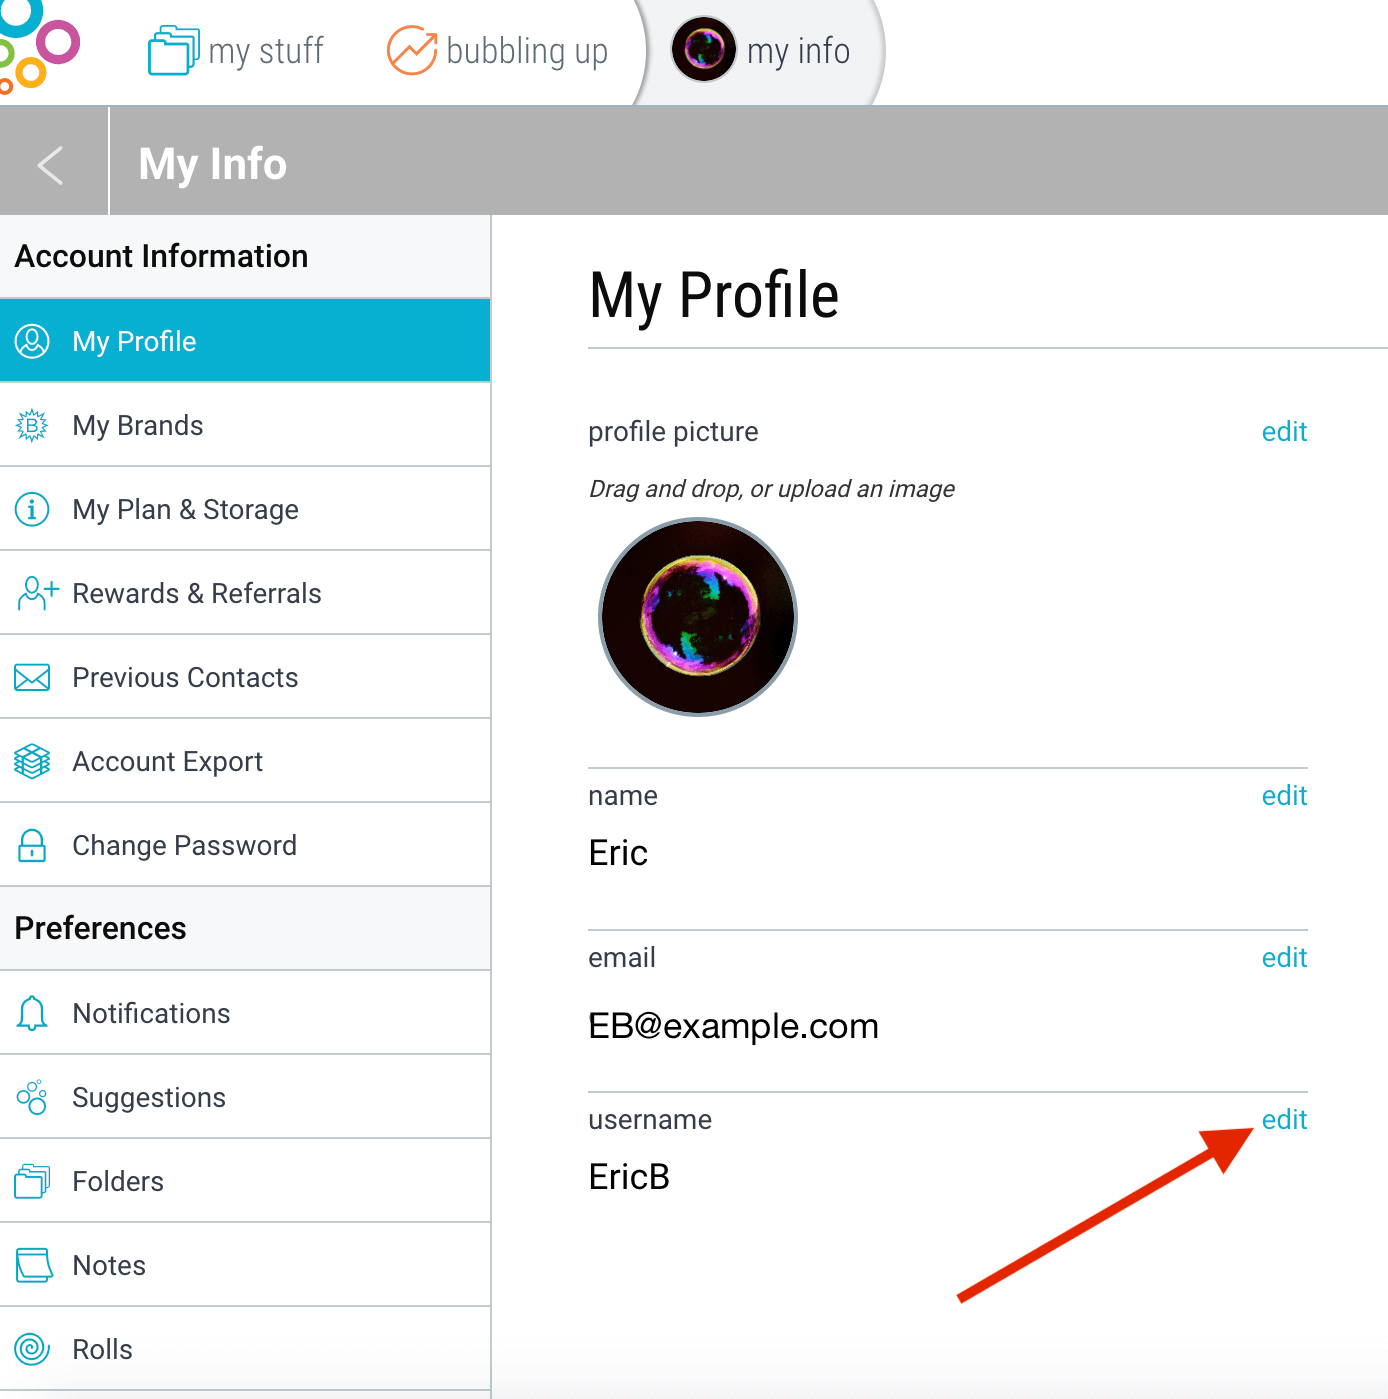Viewport: 1388px width, 1399px height.
Task: Open My Plan & Storage
Action: pos(245,509)
